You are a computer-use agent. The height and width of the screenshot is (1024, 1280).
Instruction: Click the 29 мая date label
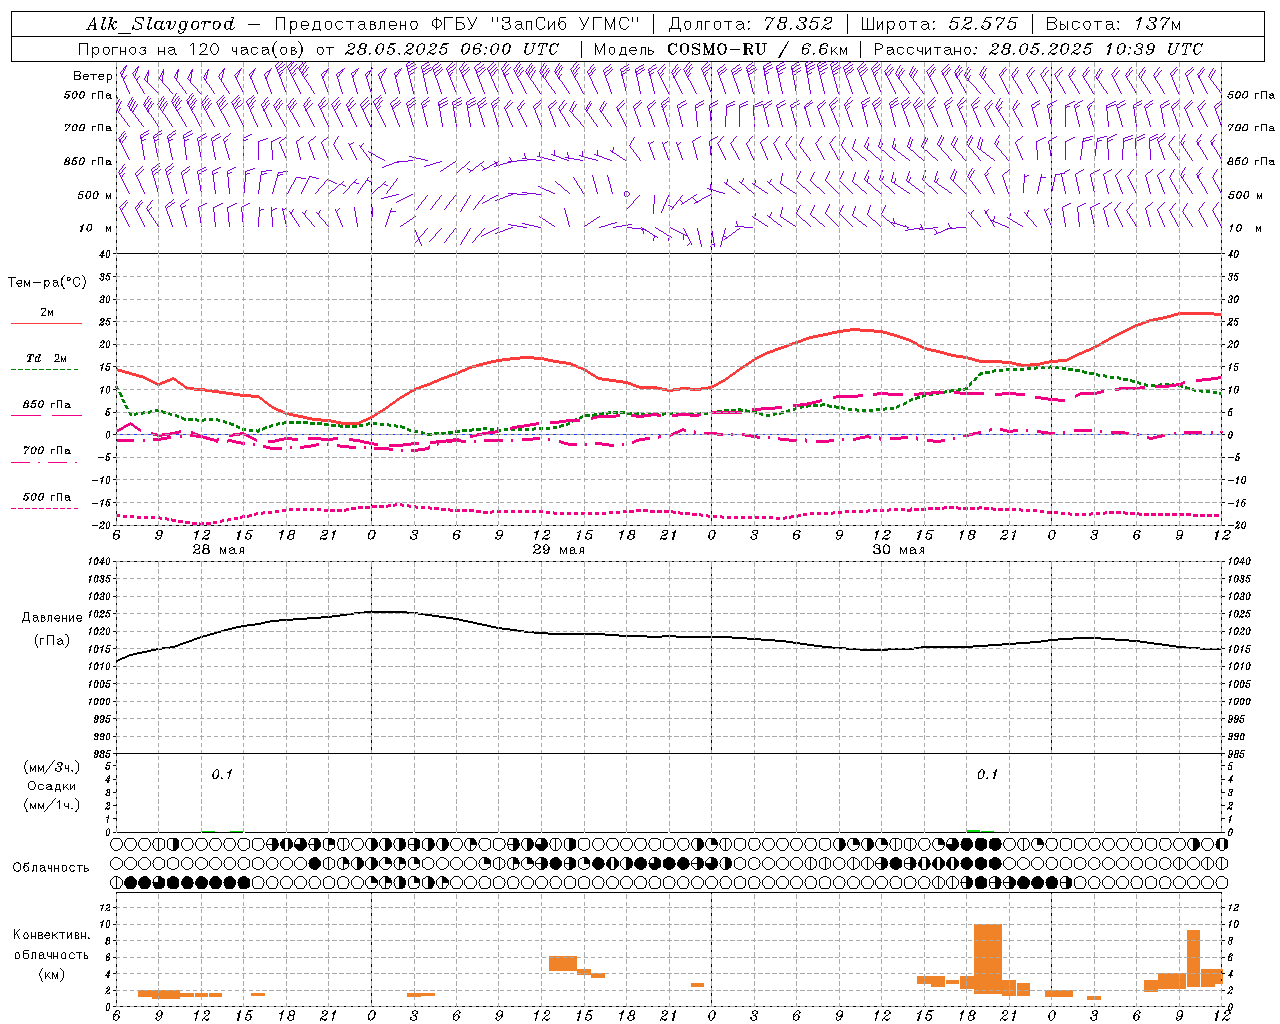tap(558, 550)
